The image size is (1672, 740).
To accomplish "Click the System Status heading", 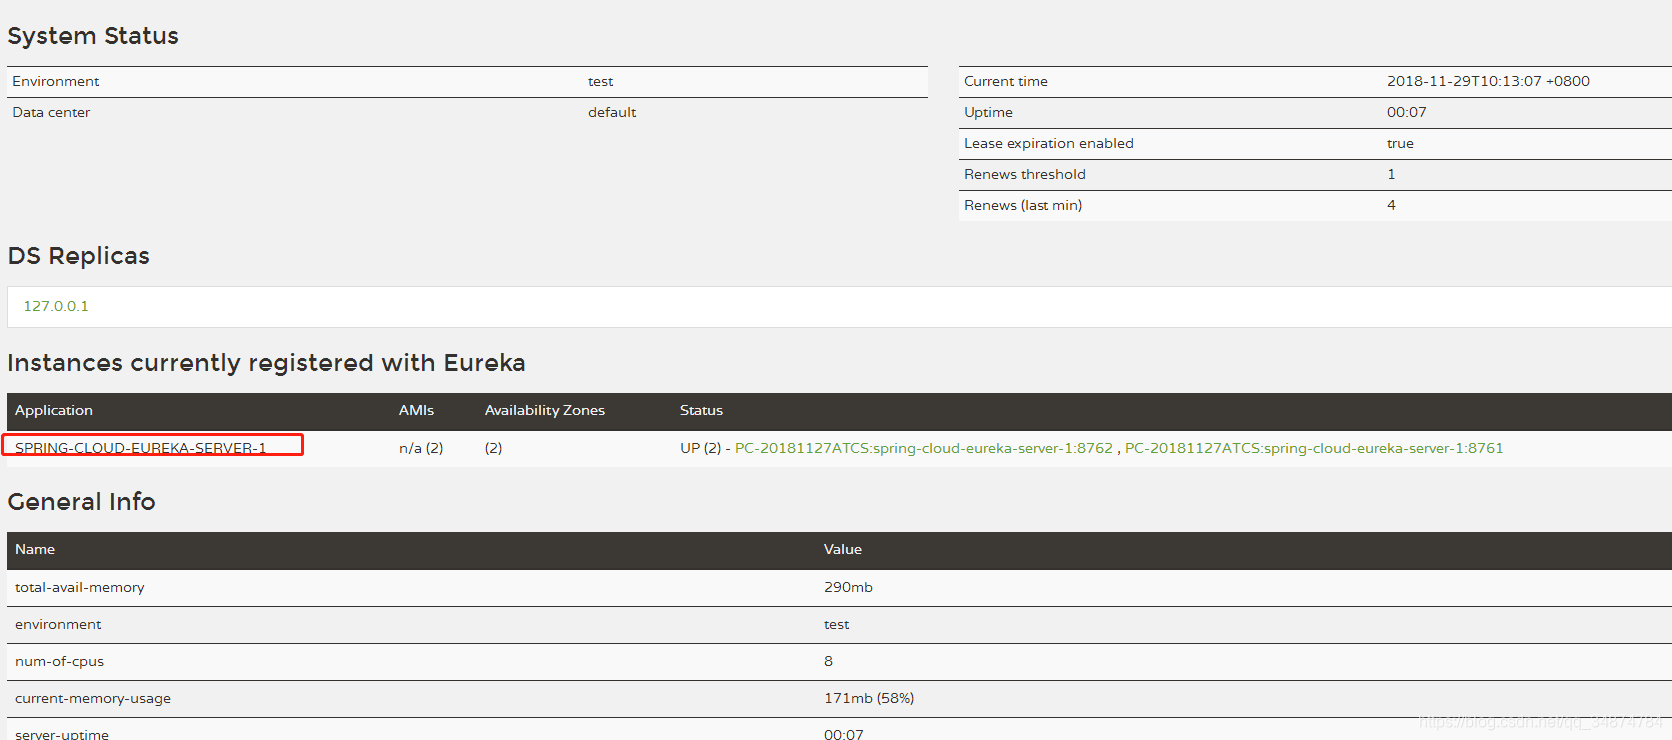I will point(93,36).
